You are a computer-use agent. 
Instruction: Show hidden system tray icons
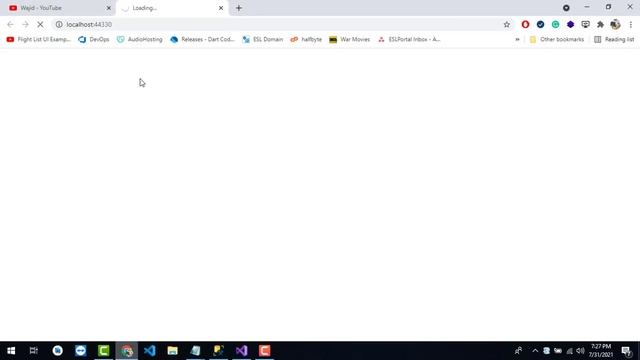(x=535, y=351)
